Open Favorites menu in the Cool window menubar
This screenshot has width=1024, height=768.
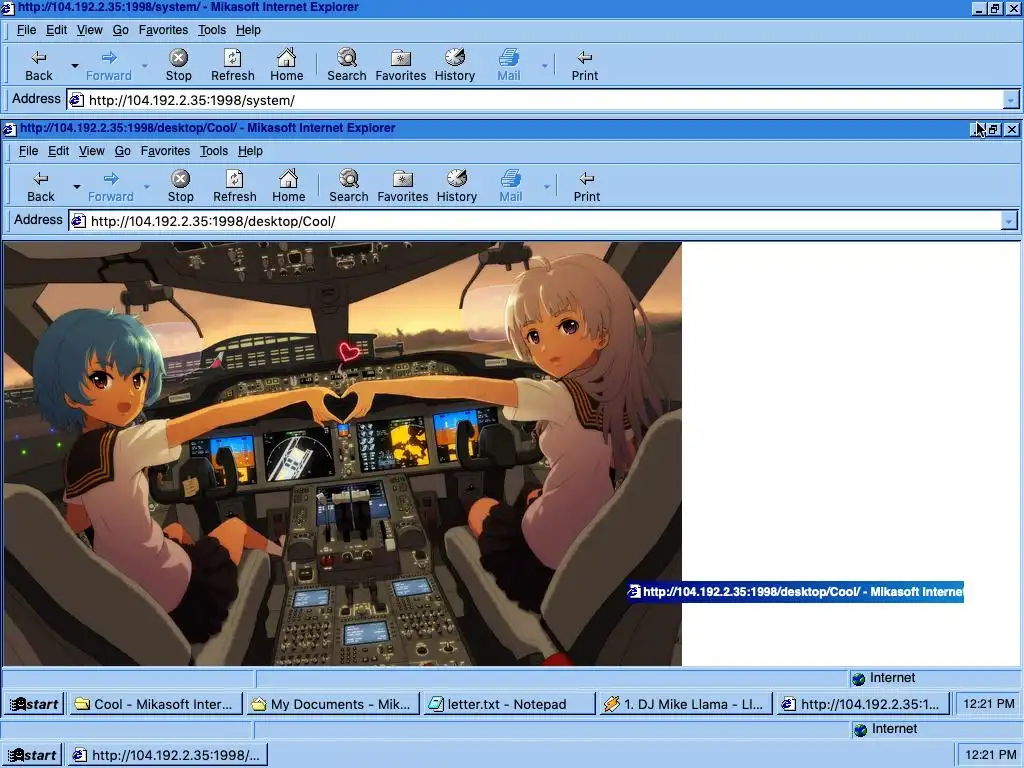pyautogui.click(x=165, y=151)
